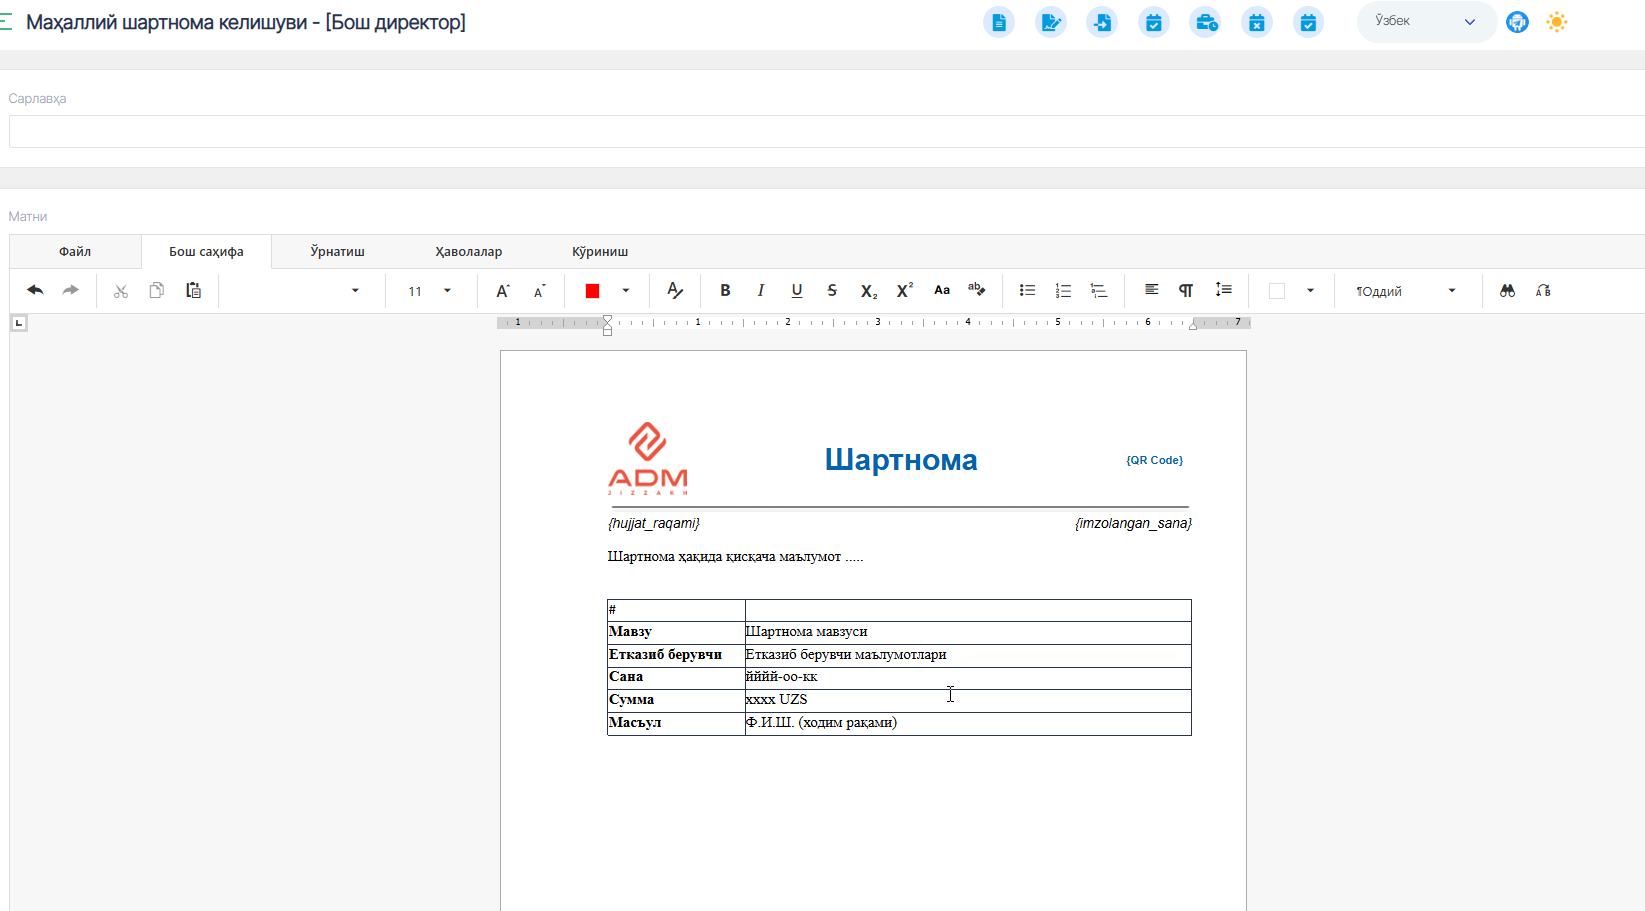
Task: Click the {hujjat_raqami} placeholder
Action: [653, 523]
